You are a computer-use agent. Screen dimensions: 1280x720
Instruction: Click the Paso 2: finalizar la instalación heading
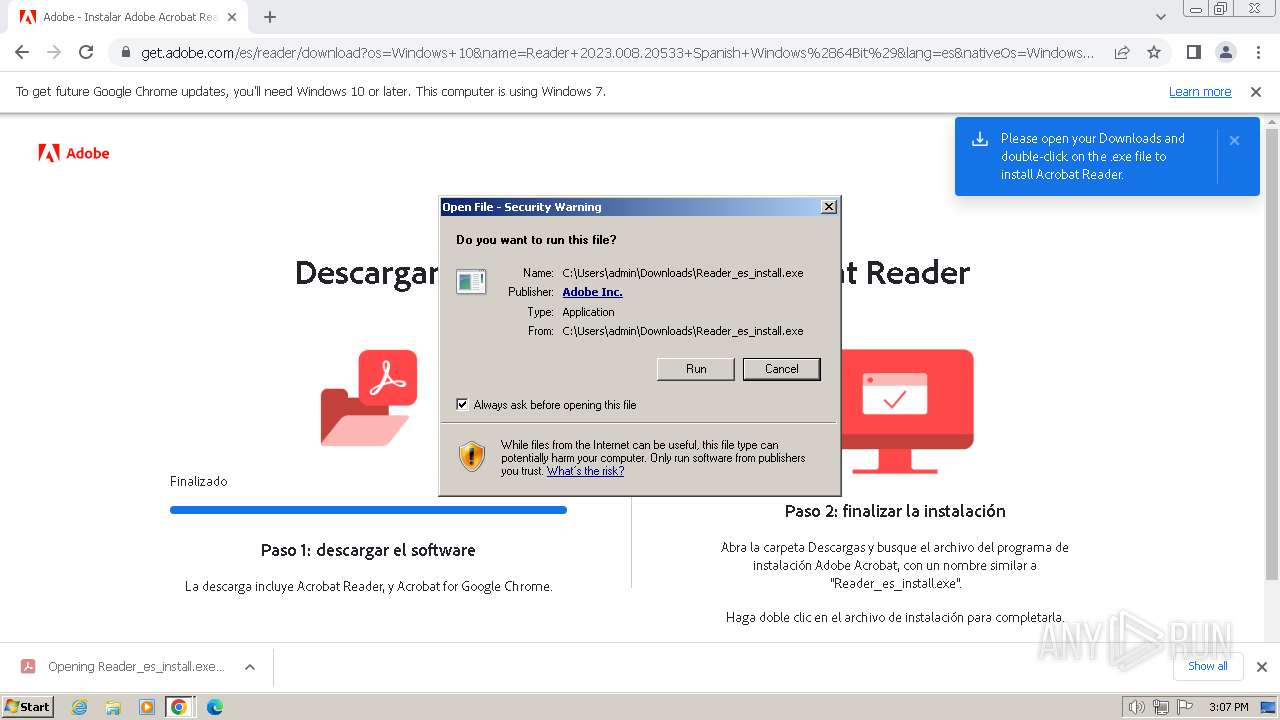point(895,511)
